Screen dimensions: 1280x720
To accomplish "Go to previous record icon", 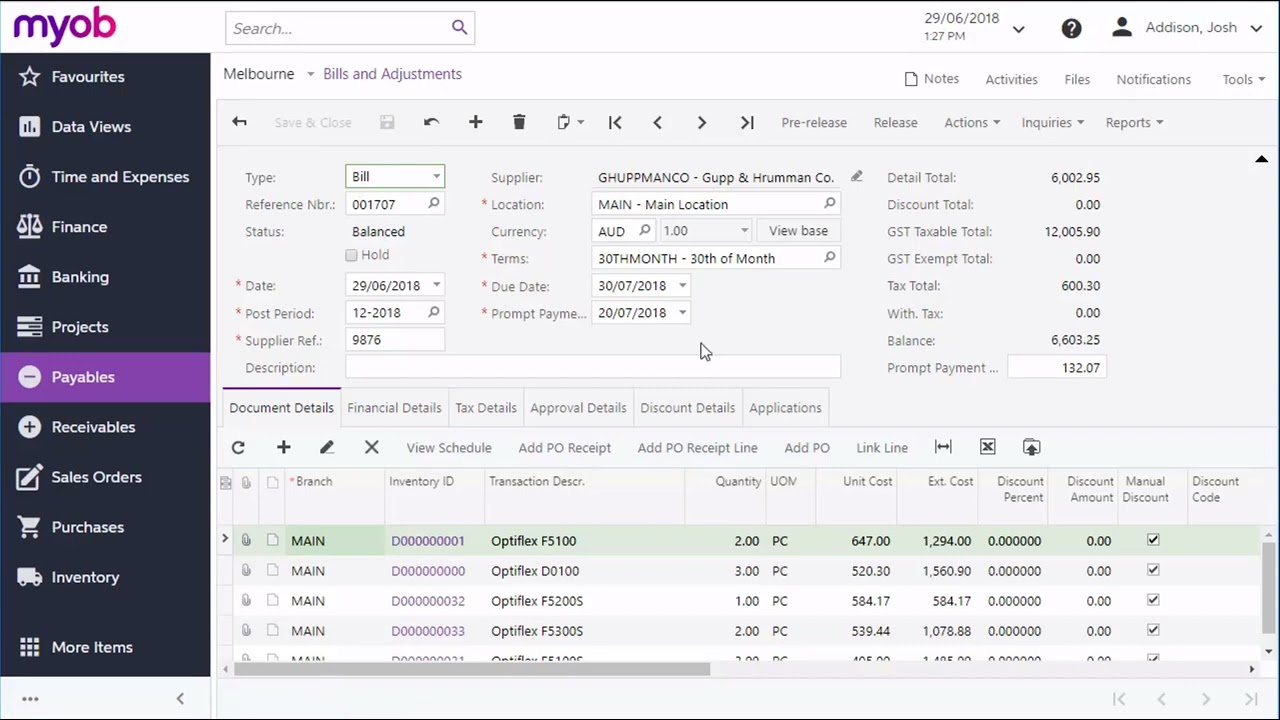I will click(x=657, y=122).
